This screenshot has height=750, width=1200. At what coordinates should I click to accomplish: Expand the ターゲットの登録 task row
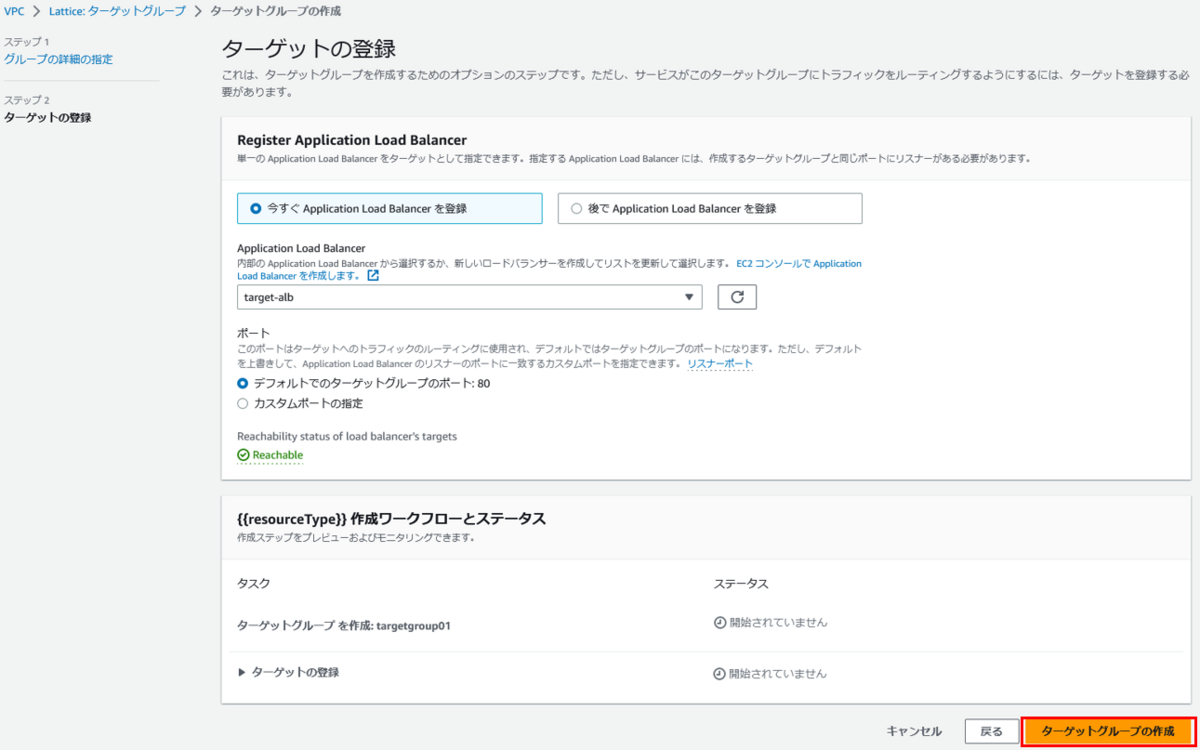[x=242, y=672]
